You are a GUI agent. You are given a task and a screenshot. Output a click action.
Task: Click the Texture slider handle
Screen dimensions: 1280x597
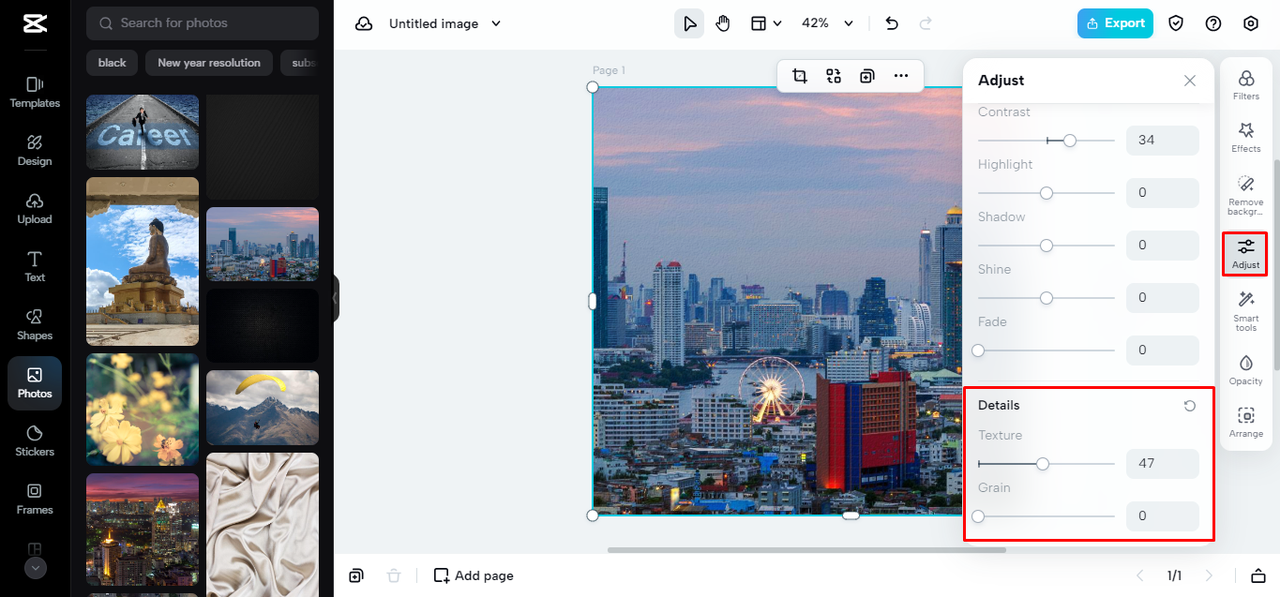1043,464
